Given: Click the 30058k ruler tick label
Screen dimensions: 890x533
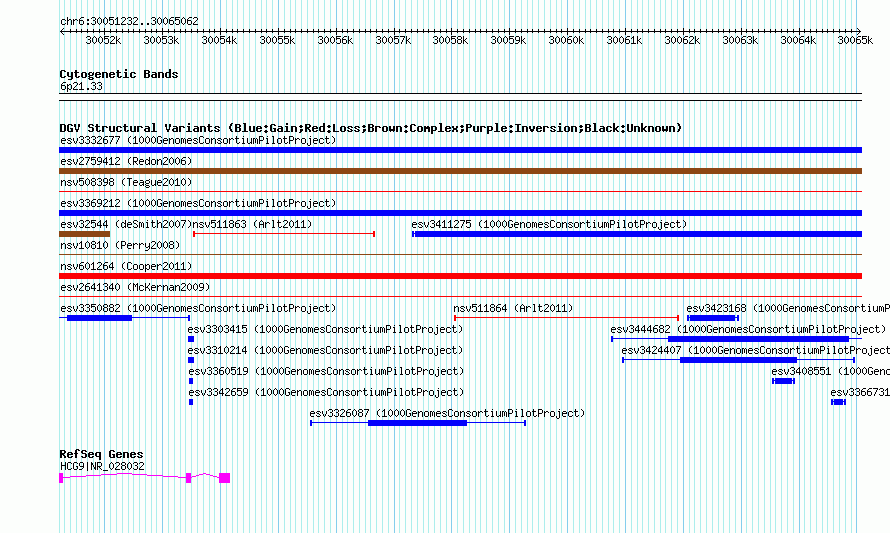Looking at the screenshot, I should [451, 40].
